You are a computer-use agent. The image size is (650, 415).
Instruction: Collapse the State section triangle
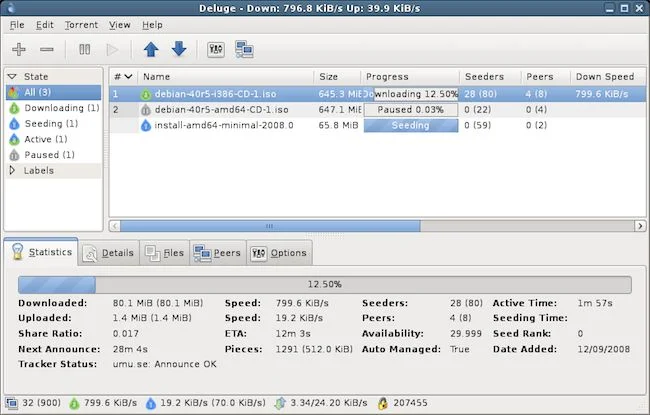coord(12,76)
